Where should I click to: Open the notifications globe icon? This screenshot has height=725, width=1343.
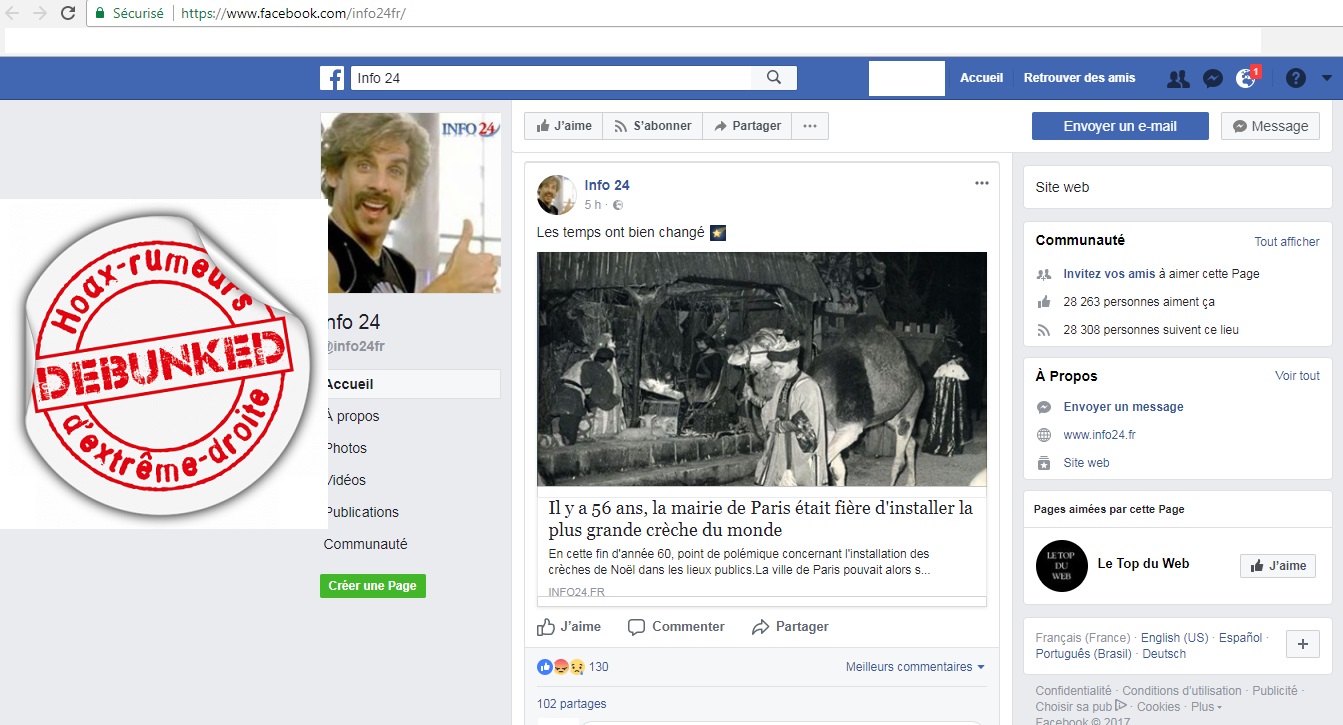(1246, 78)
